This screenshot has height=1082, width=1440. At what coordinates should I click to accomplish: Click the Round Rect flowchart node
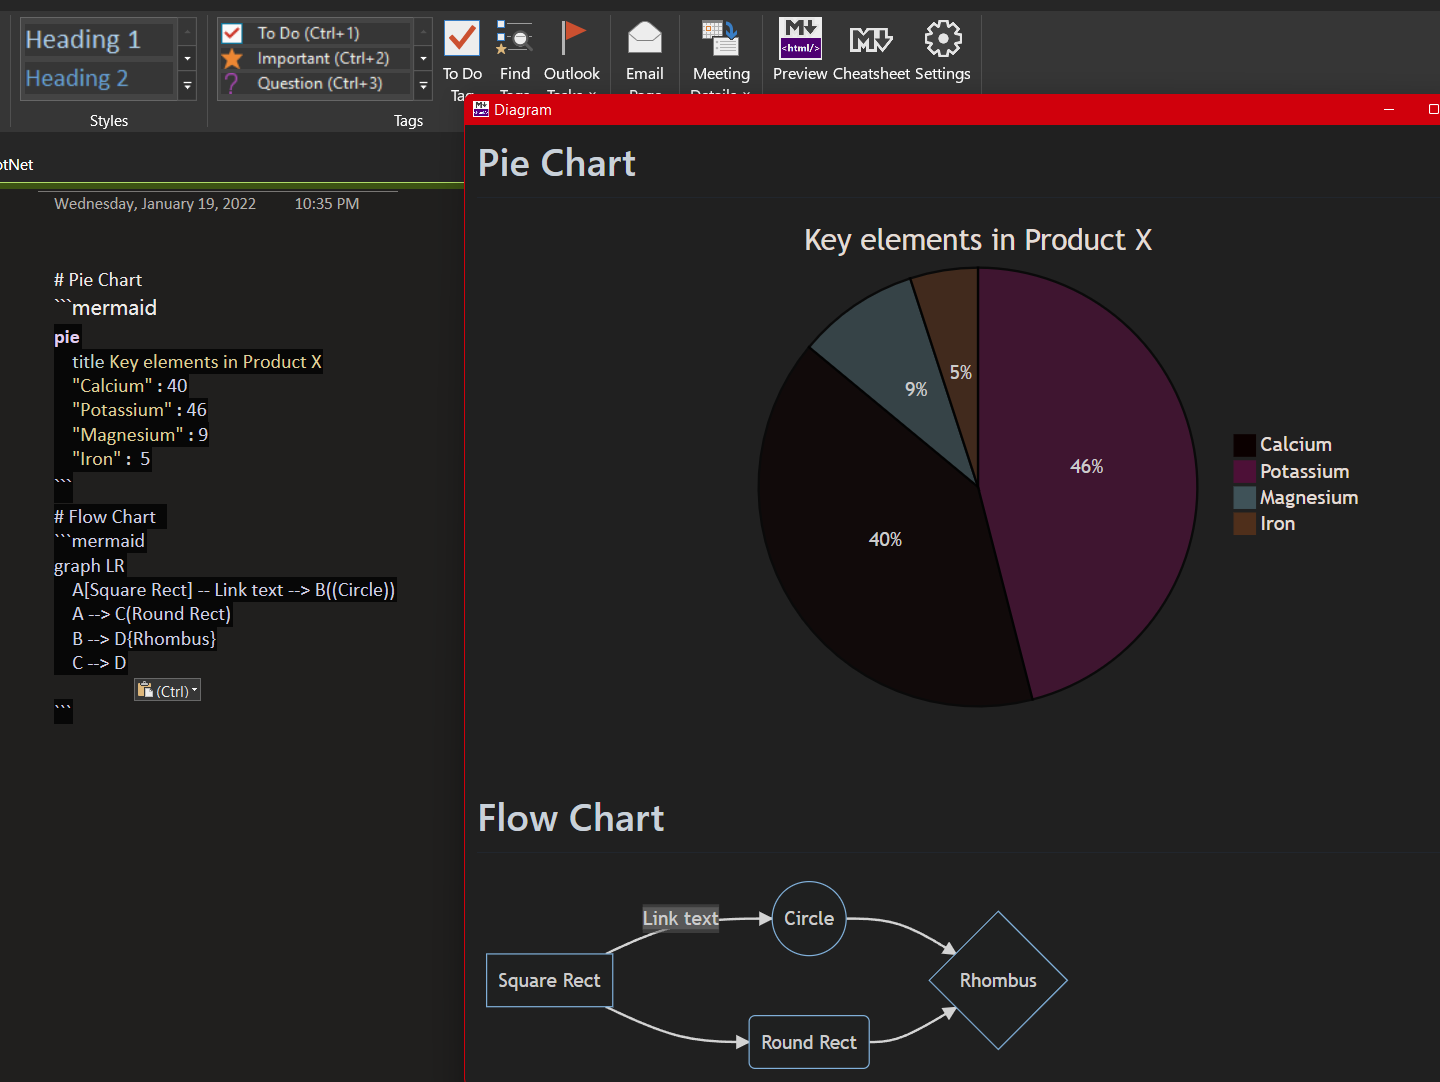pos(809,1042)
